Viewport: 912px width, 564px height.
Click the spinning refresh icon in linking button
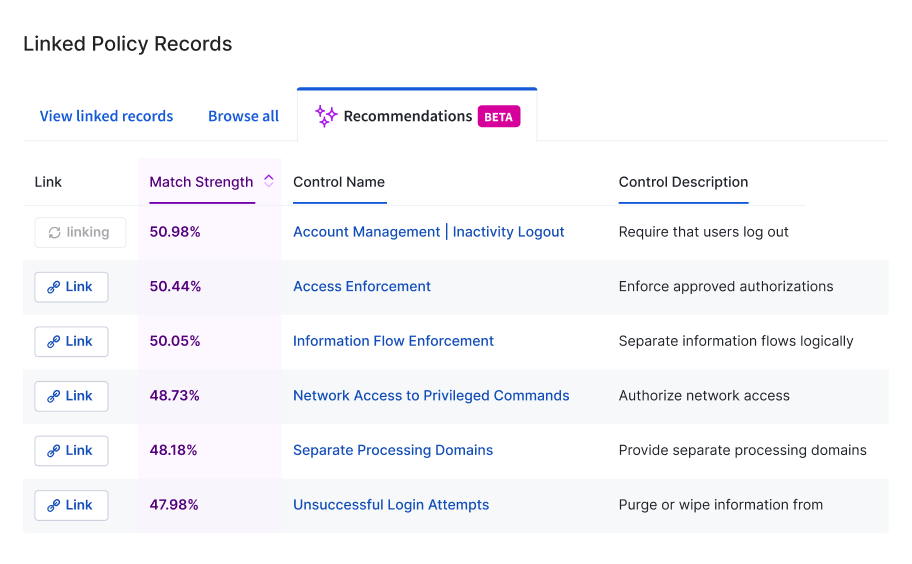pos(54,233)
